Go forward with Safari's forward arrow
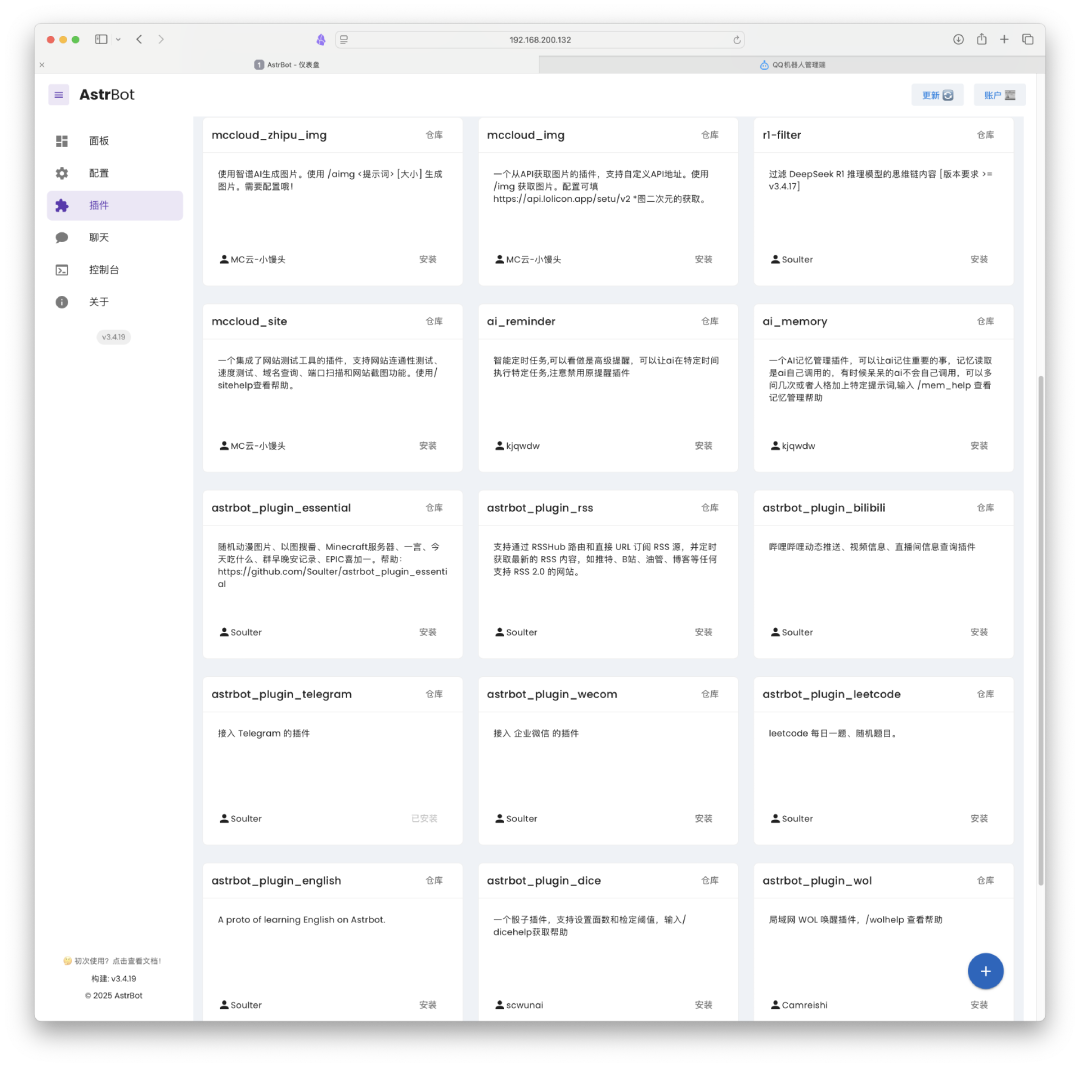 click(x=161, y=39)
